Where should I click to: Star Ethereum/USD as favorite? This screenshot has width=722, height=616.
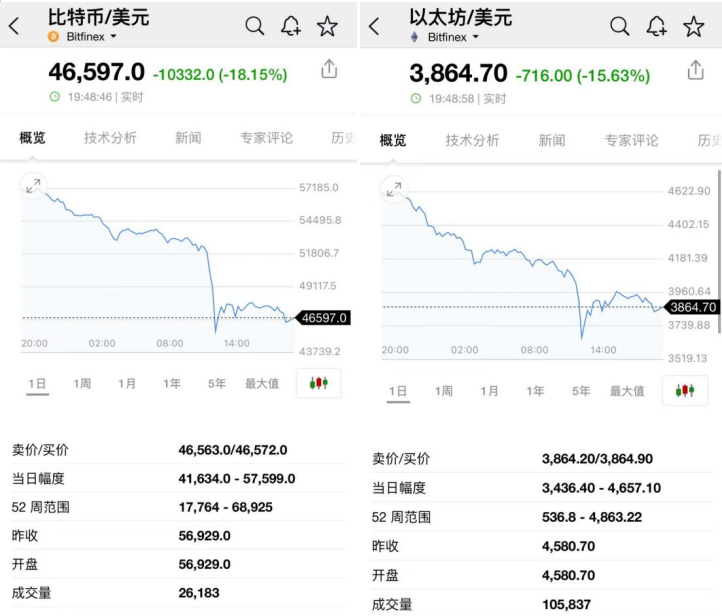[x=693, y=27]
